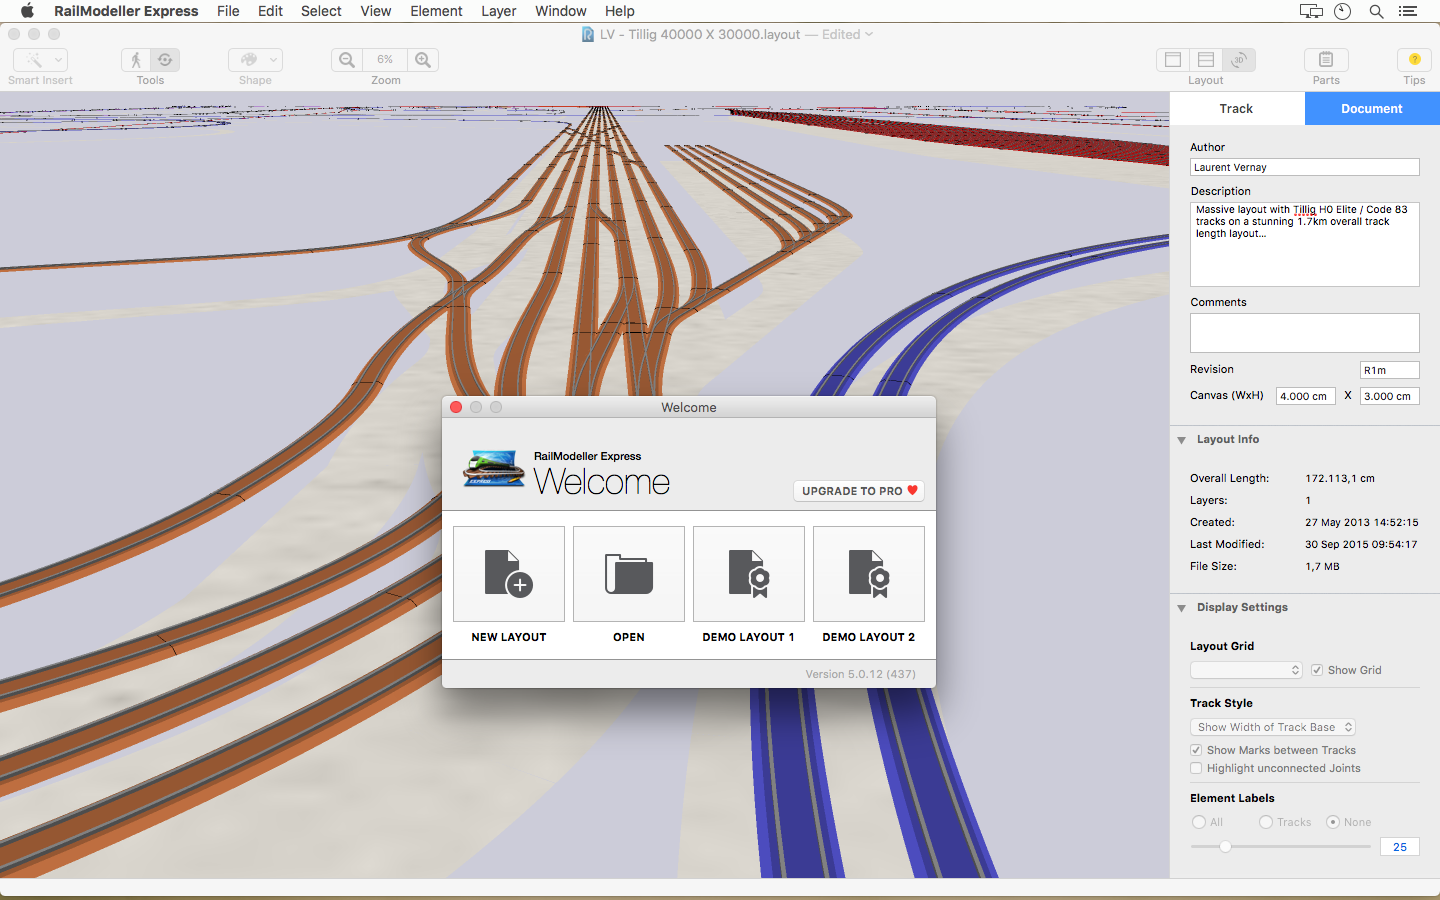
Task: Click the Upgrade to Pro button
Action: pyautogui.click(x=859, y=491)
